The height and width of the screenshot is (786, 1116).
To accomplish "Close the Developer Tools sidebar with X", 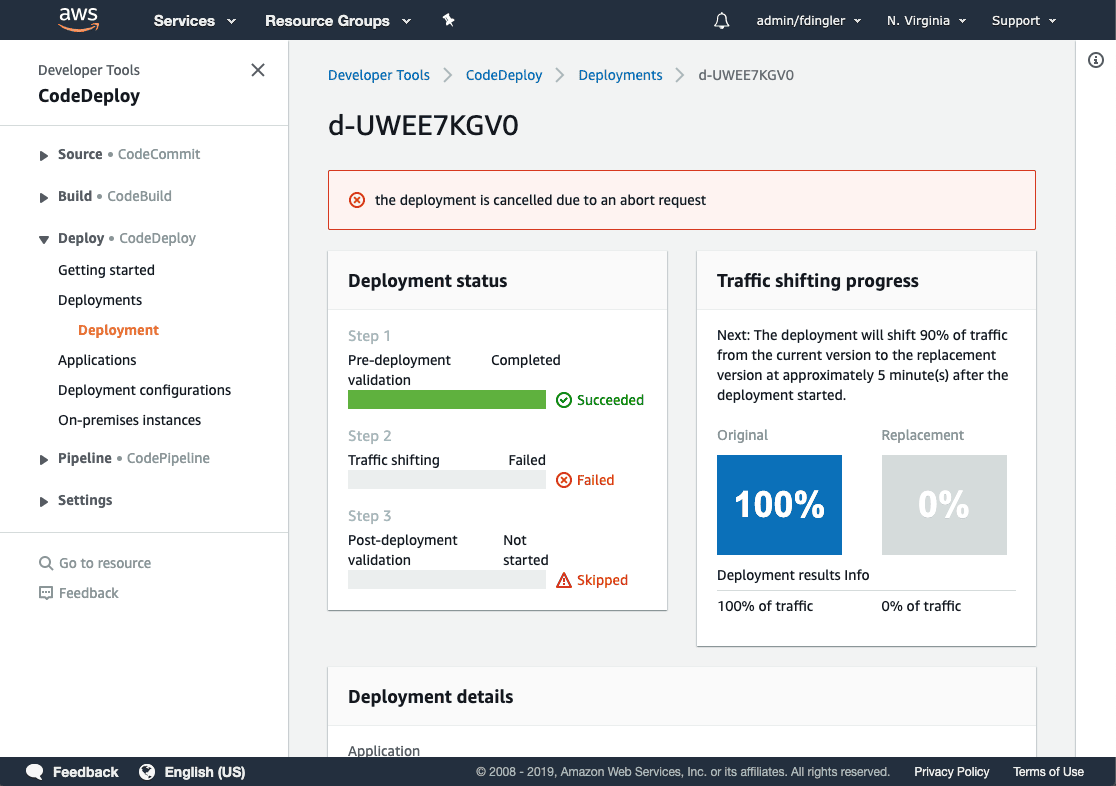I will pos(258,70).
